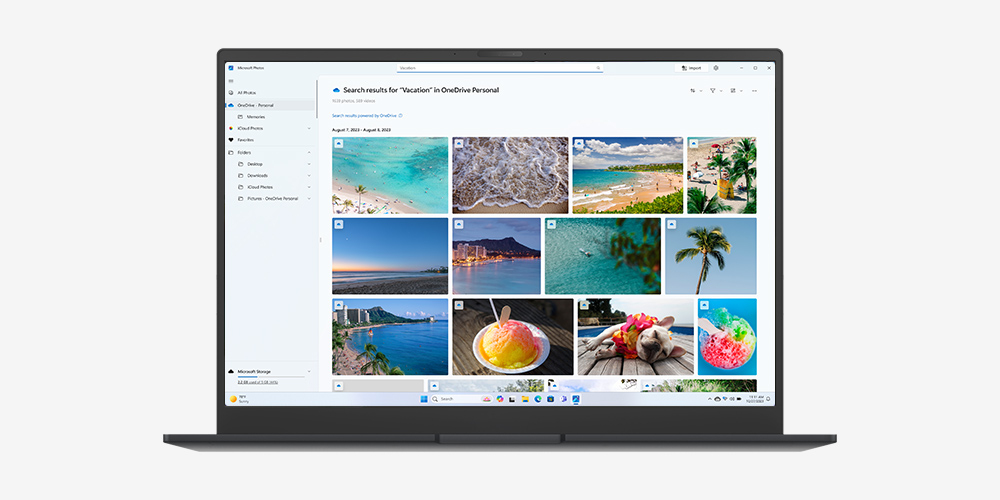Open the sunset horizon beach photo
Image resolution: width=1000 pixels, height=500 pixels.
click(390, 256)
